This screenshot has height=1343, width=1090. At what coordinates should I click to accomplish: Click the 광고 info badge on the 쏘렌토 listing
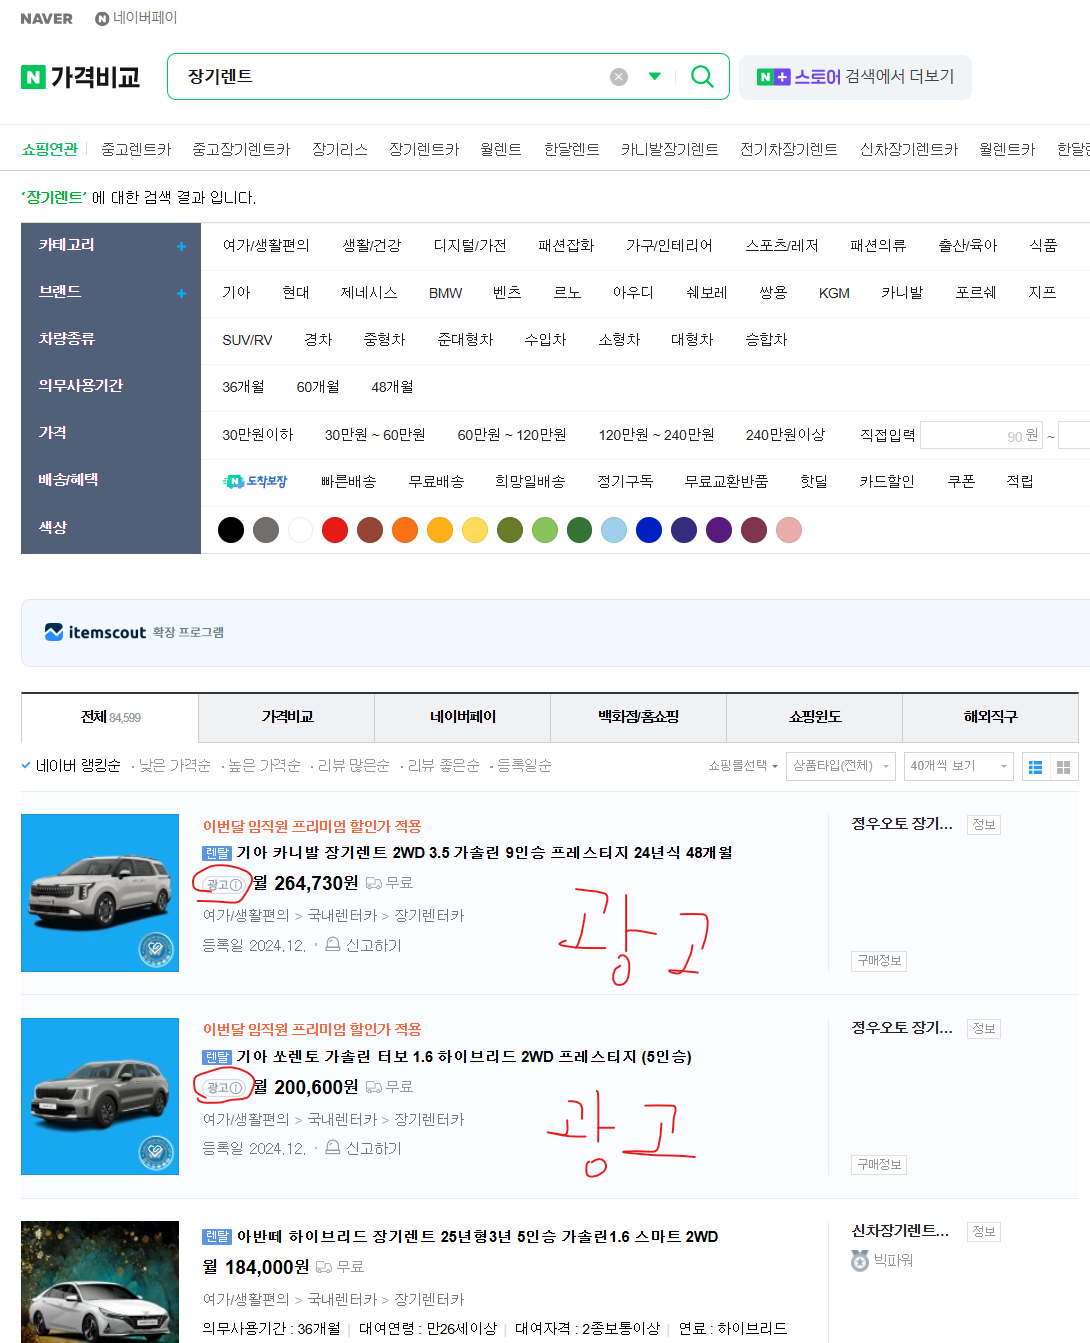click(x=223, y=1088)
